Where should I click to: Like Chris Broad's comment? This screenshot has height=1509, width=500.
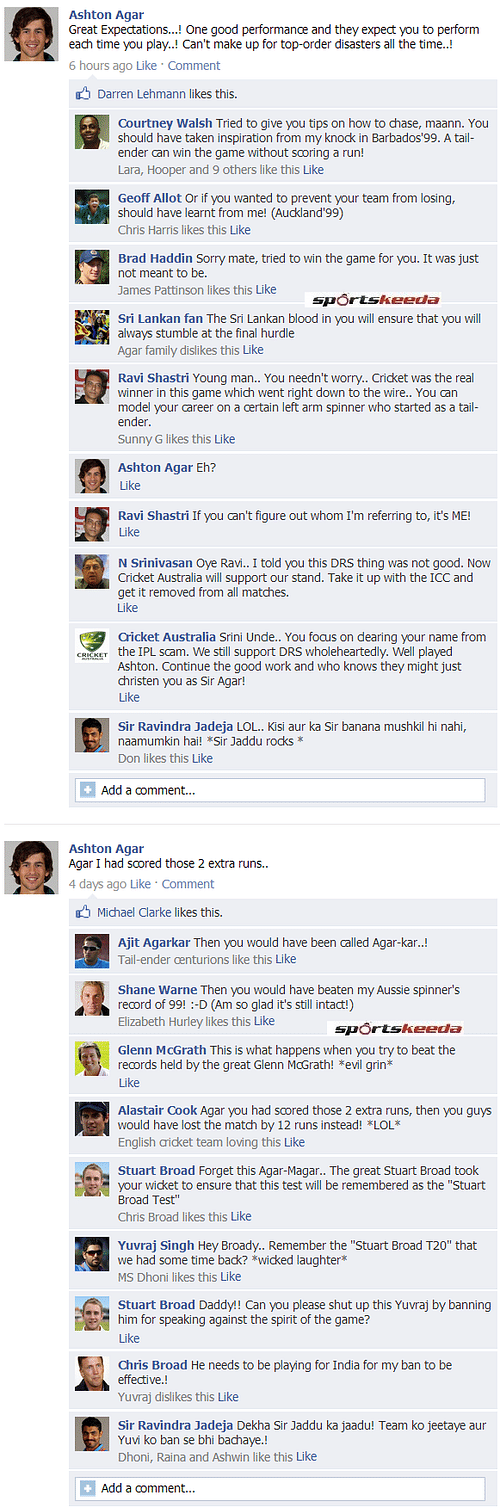(x=228, y=1397)
